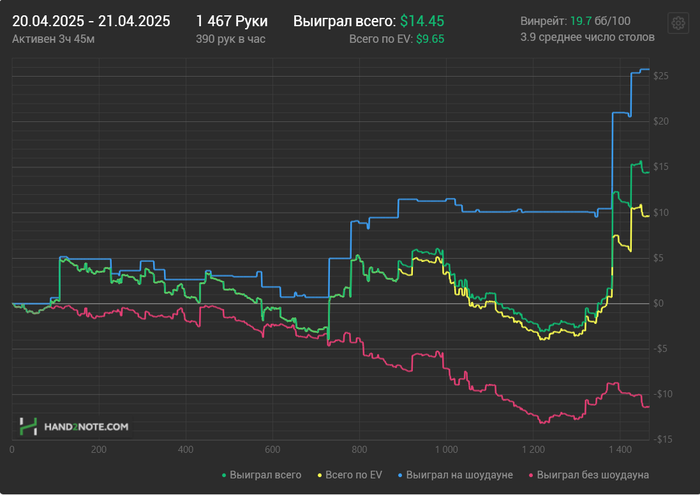This screenshot has height=495, width=700.
Task: Click the 'Выиграл всего:' header label
Action: click(x=344, y=21)
